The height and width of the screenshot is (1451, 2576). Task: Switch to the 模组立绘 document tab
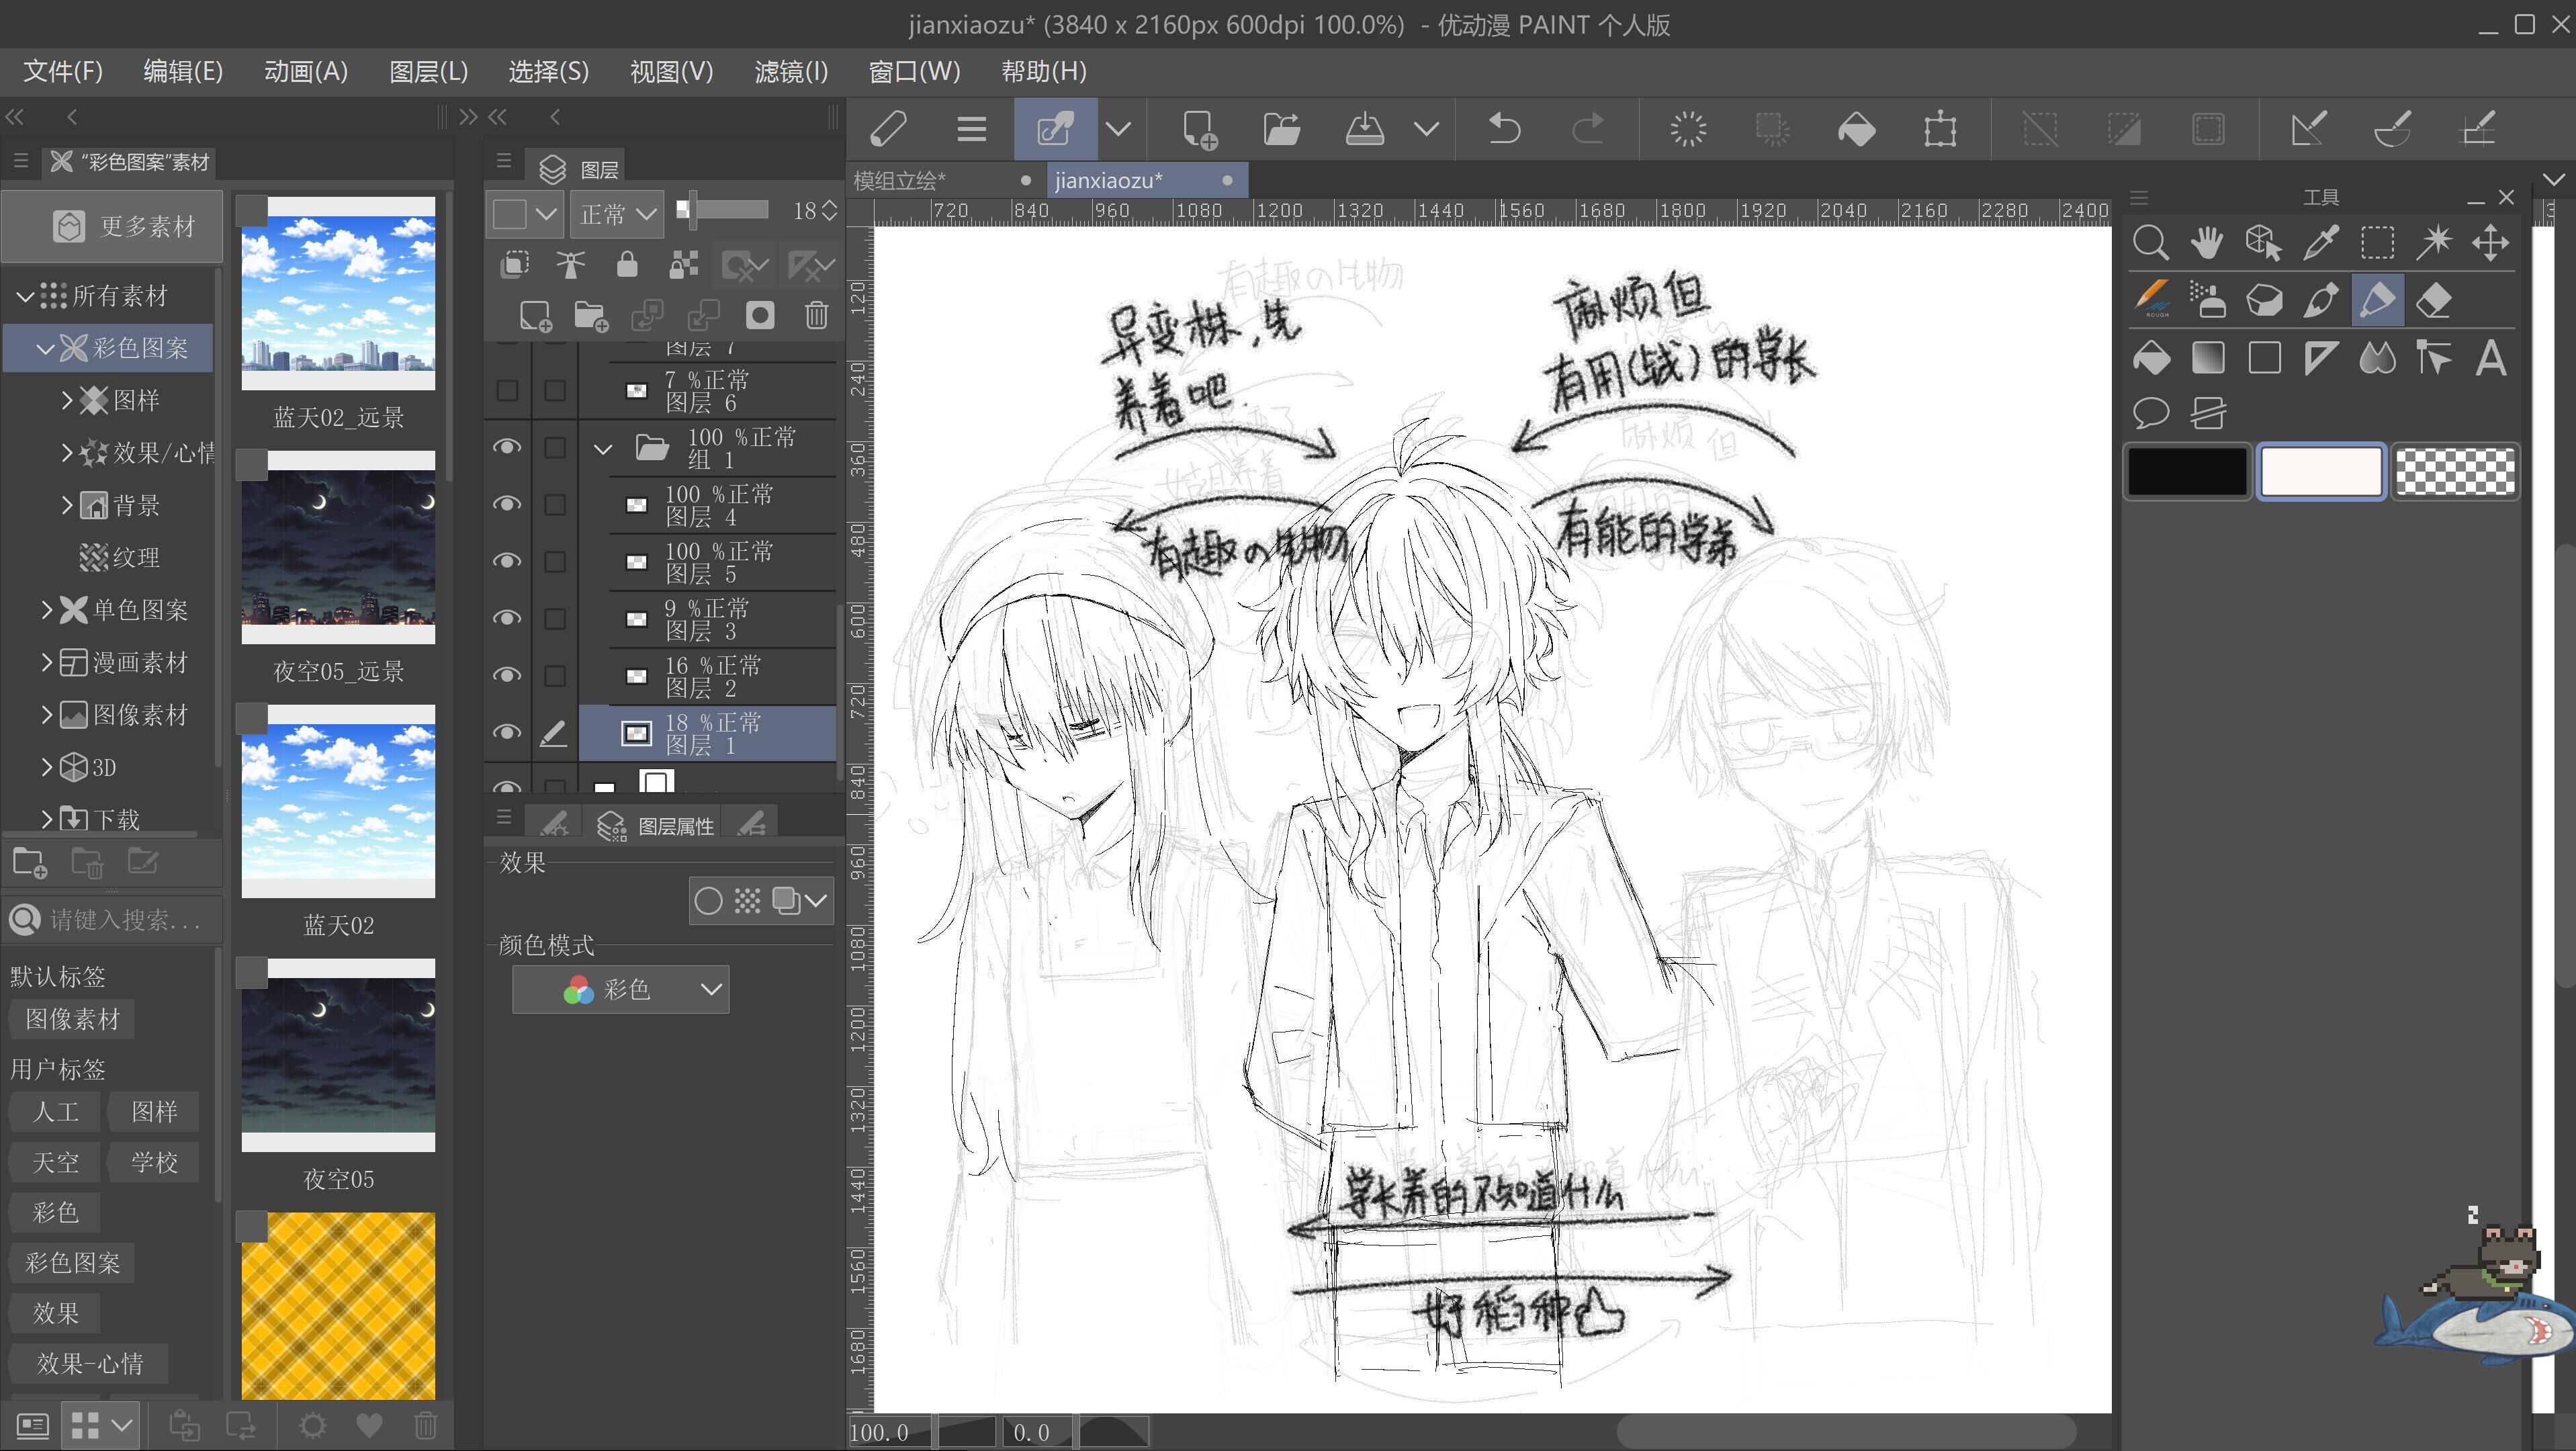point(899,181)
